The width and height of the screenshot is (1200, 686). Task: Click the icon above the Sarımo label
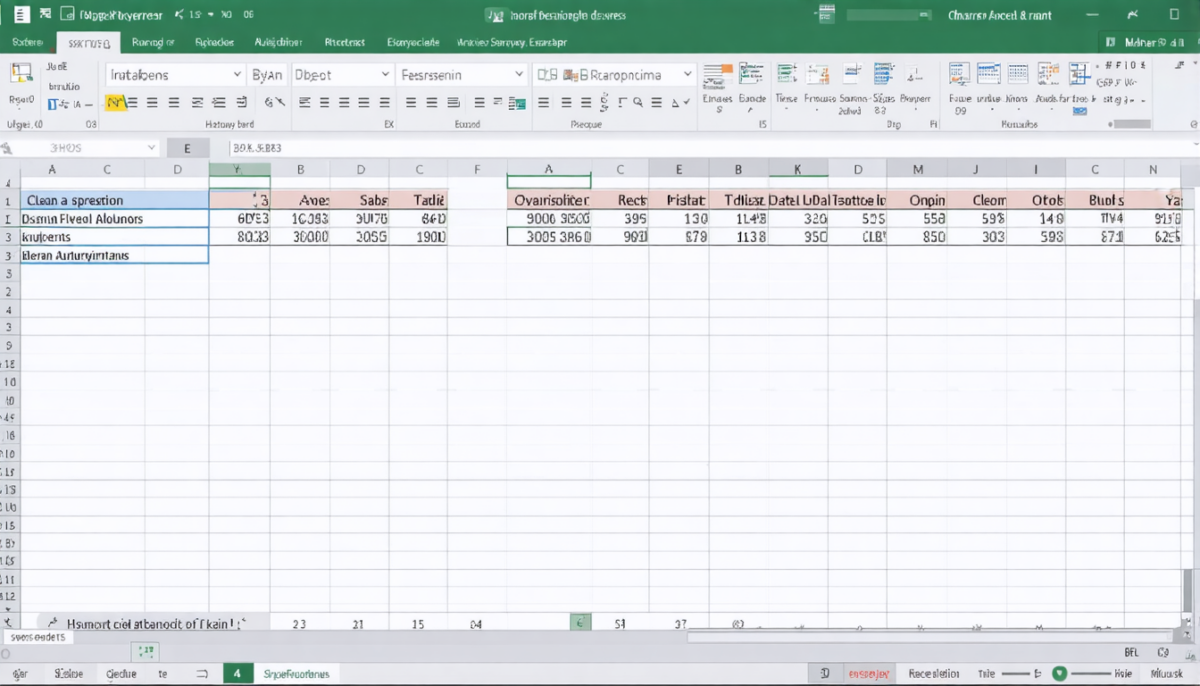(852, 75)
